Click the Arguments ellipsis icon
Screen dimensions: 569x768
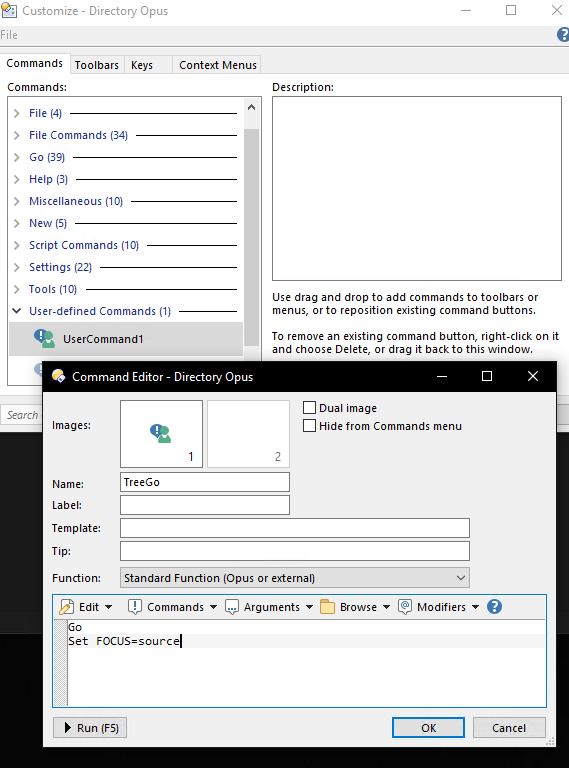point(232,607)
